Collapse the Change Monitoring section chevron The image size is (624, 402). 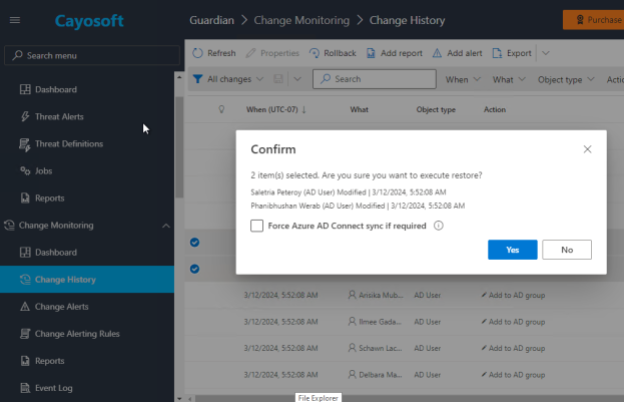(166, 226)
